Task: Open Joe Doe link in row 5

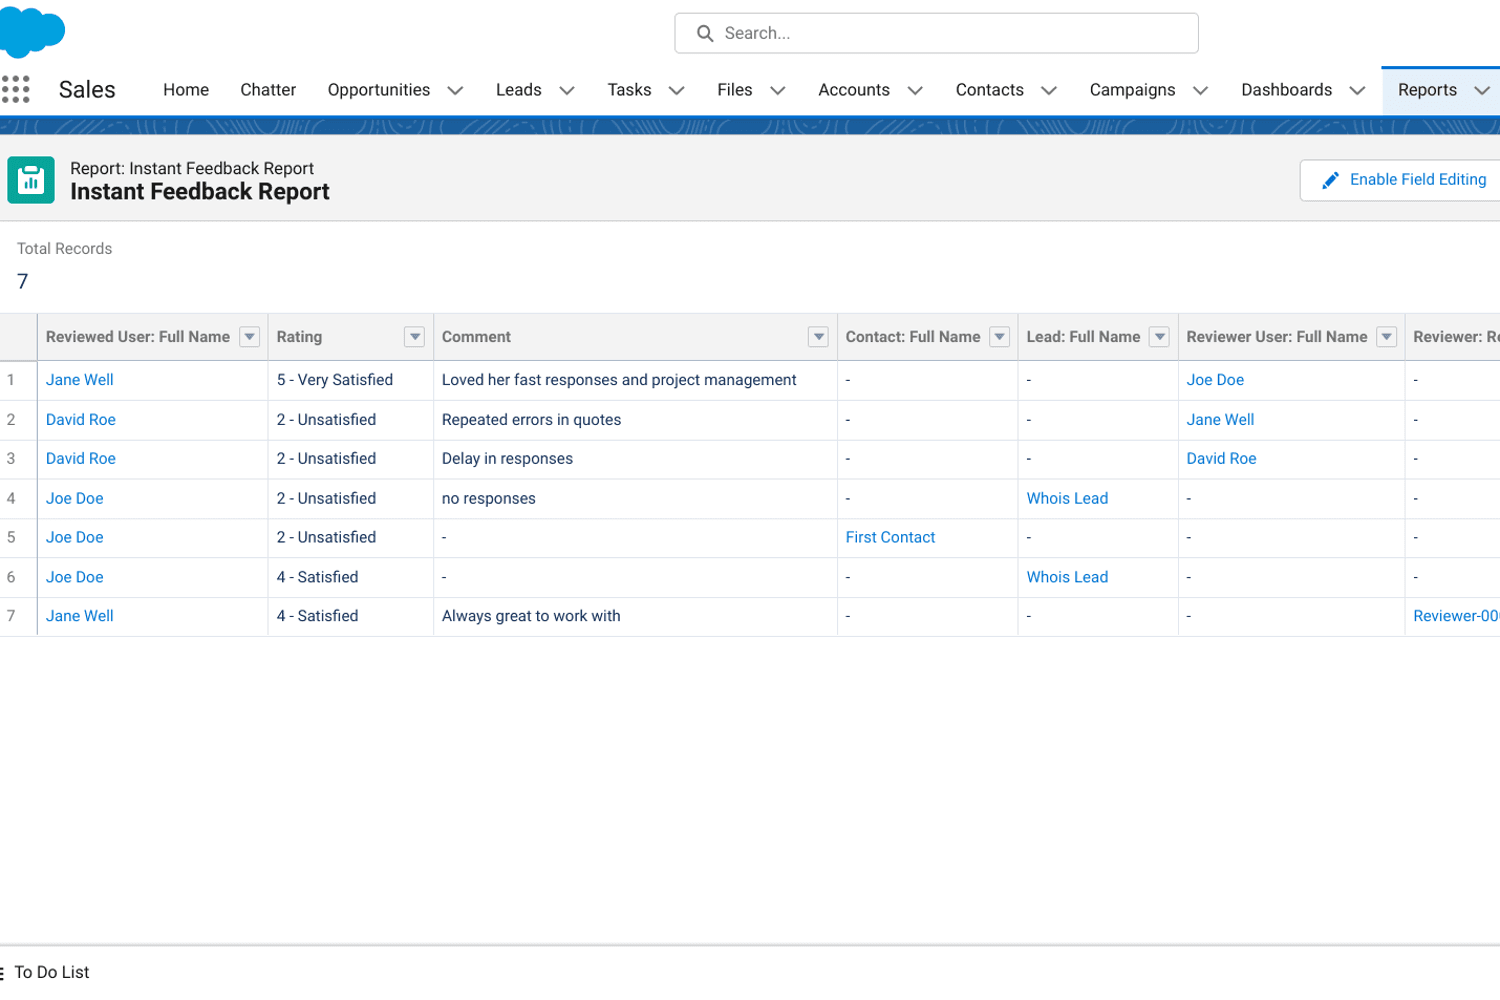Action: tap(75, 538)
